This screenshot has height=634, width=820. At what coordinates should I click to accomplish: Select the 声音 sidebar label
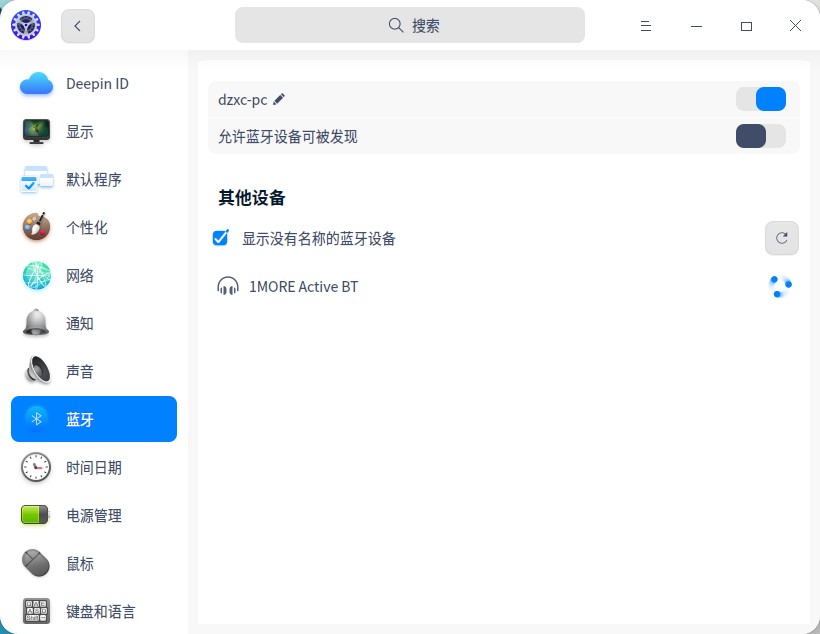tap(80, 371)
